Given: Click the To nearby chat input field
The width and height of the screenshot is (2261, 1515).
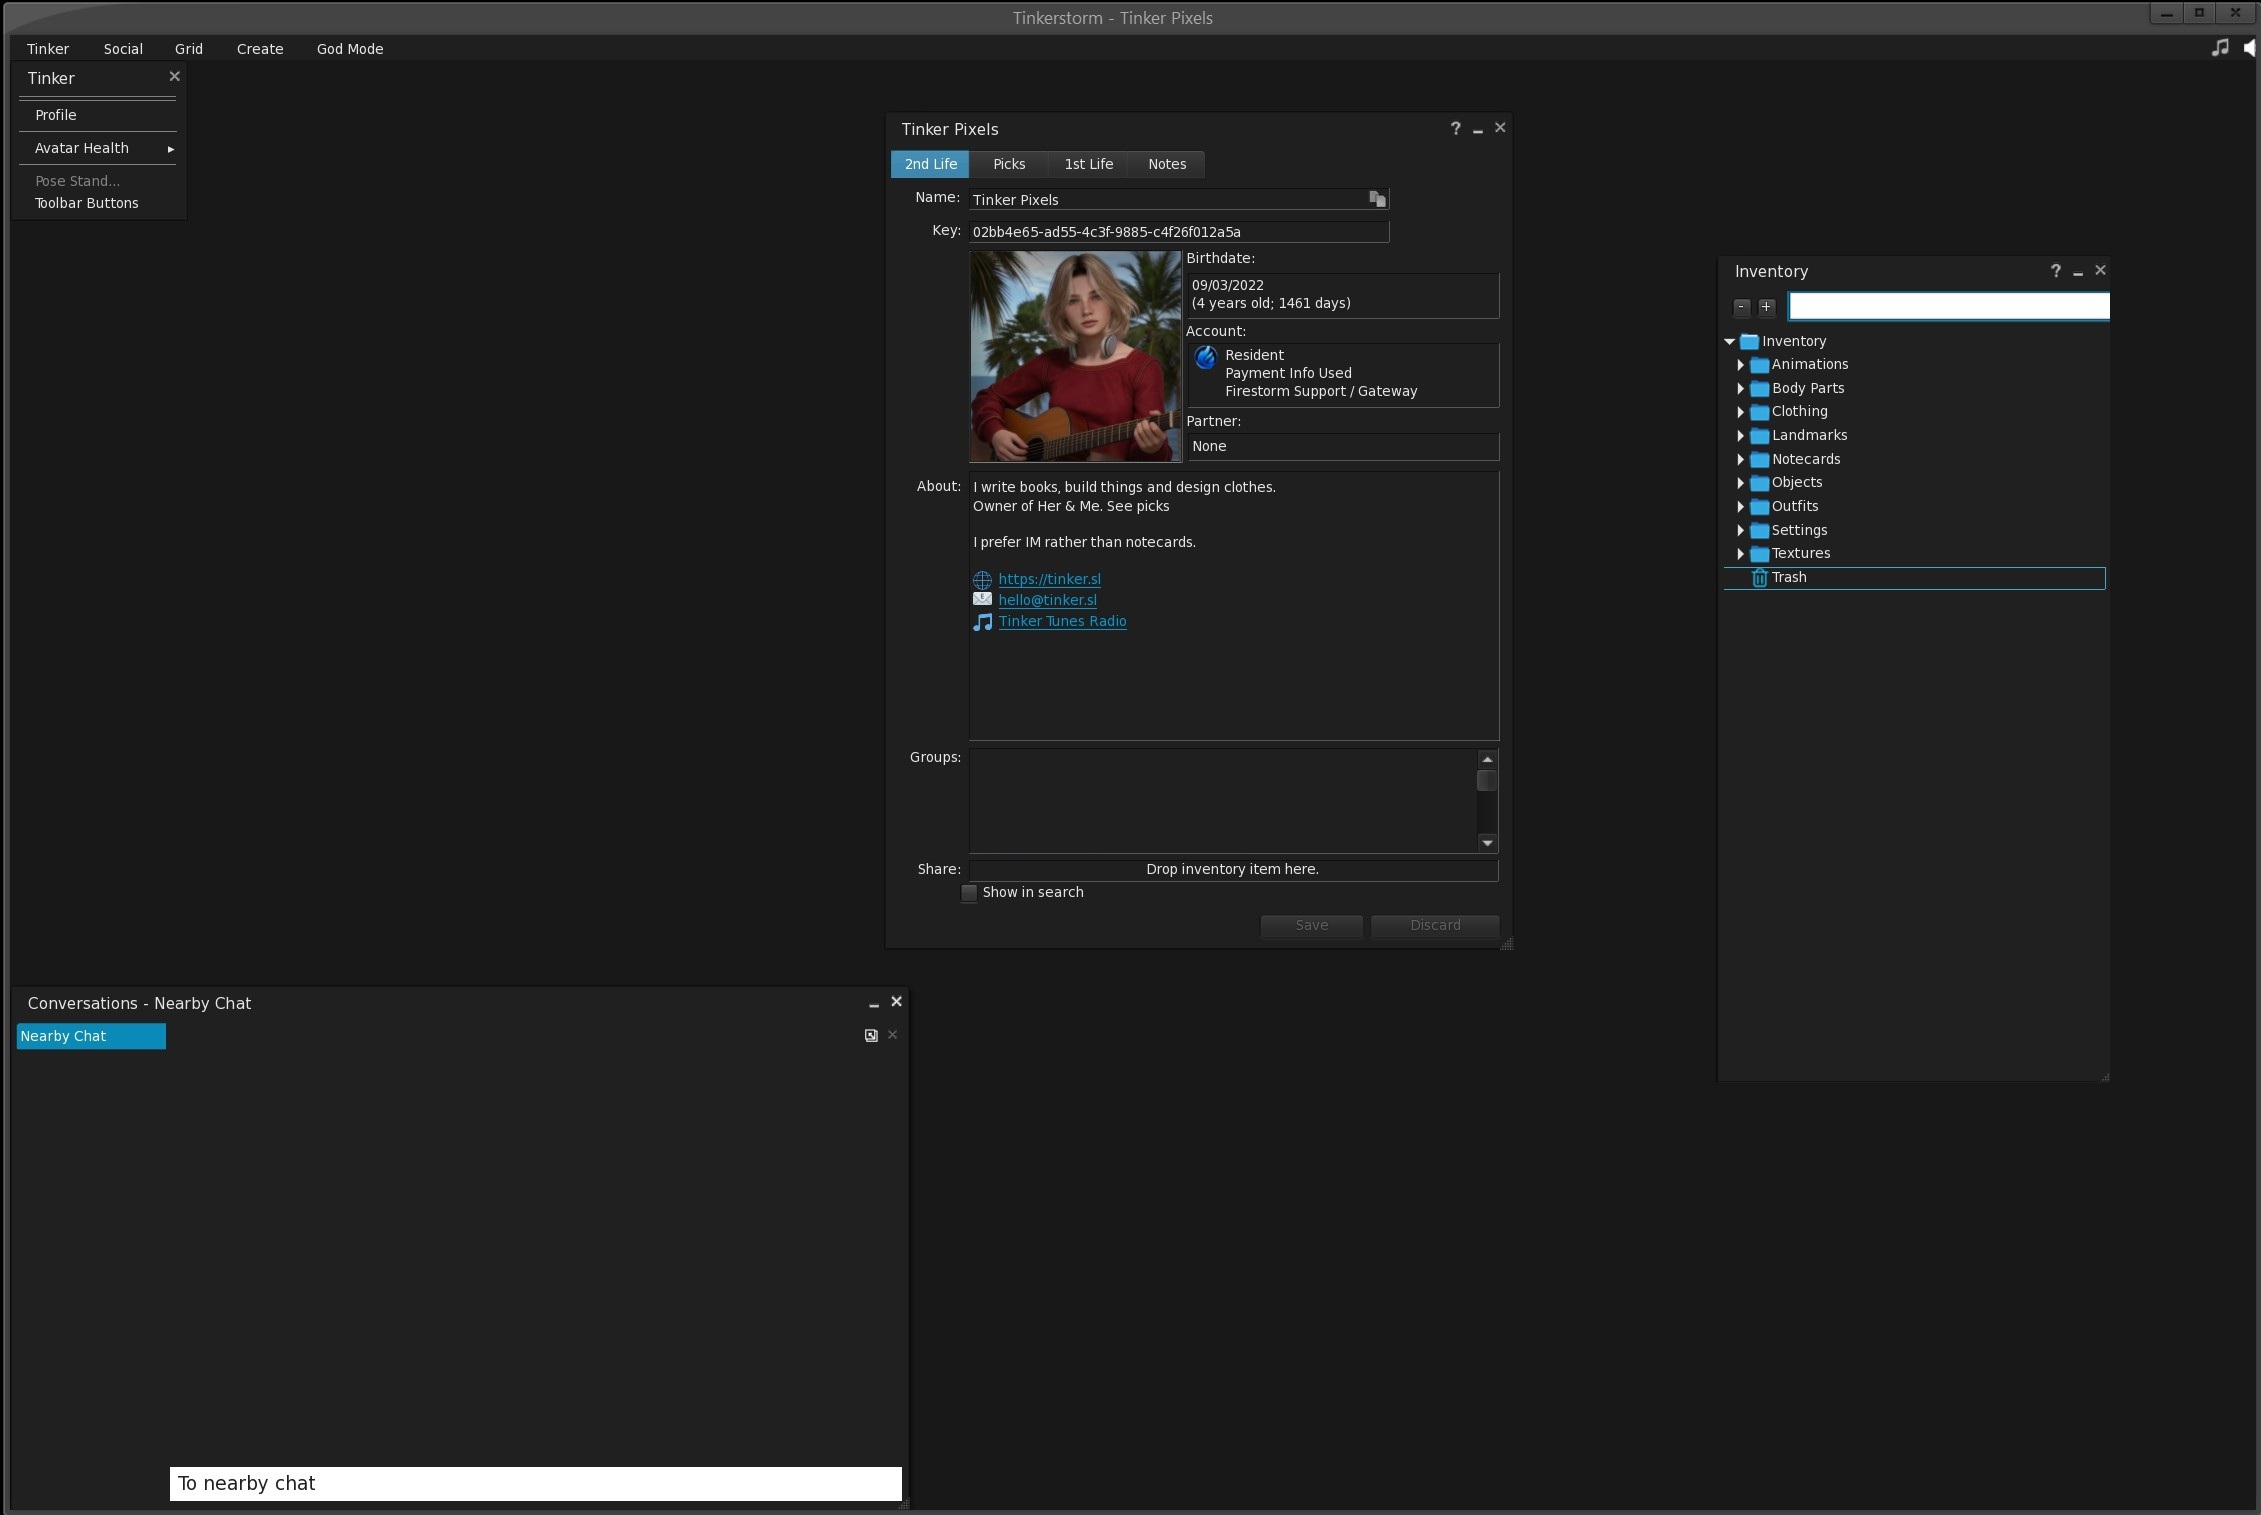Looking at the screenshot, I should pos(536,1484).
